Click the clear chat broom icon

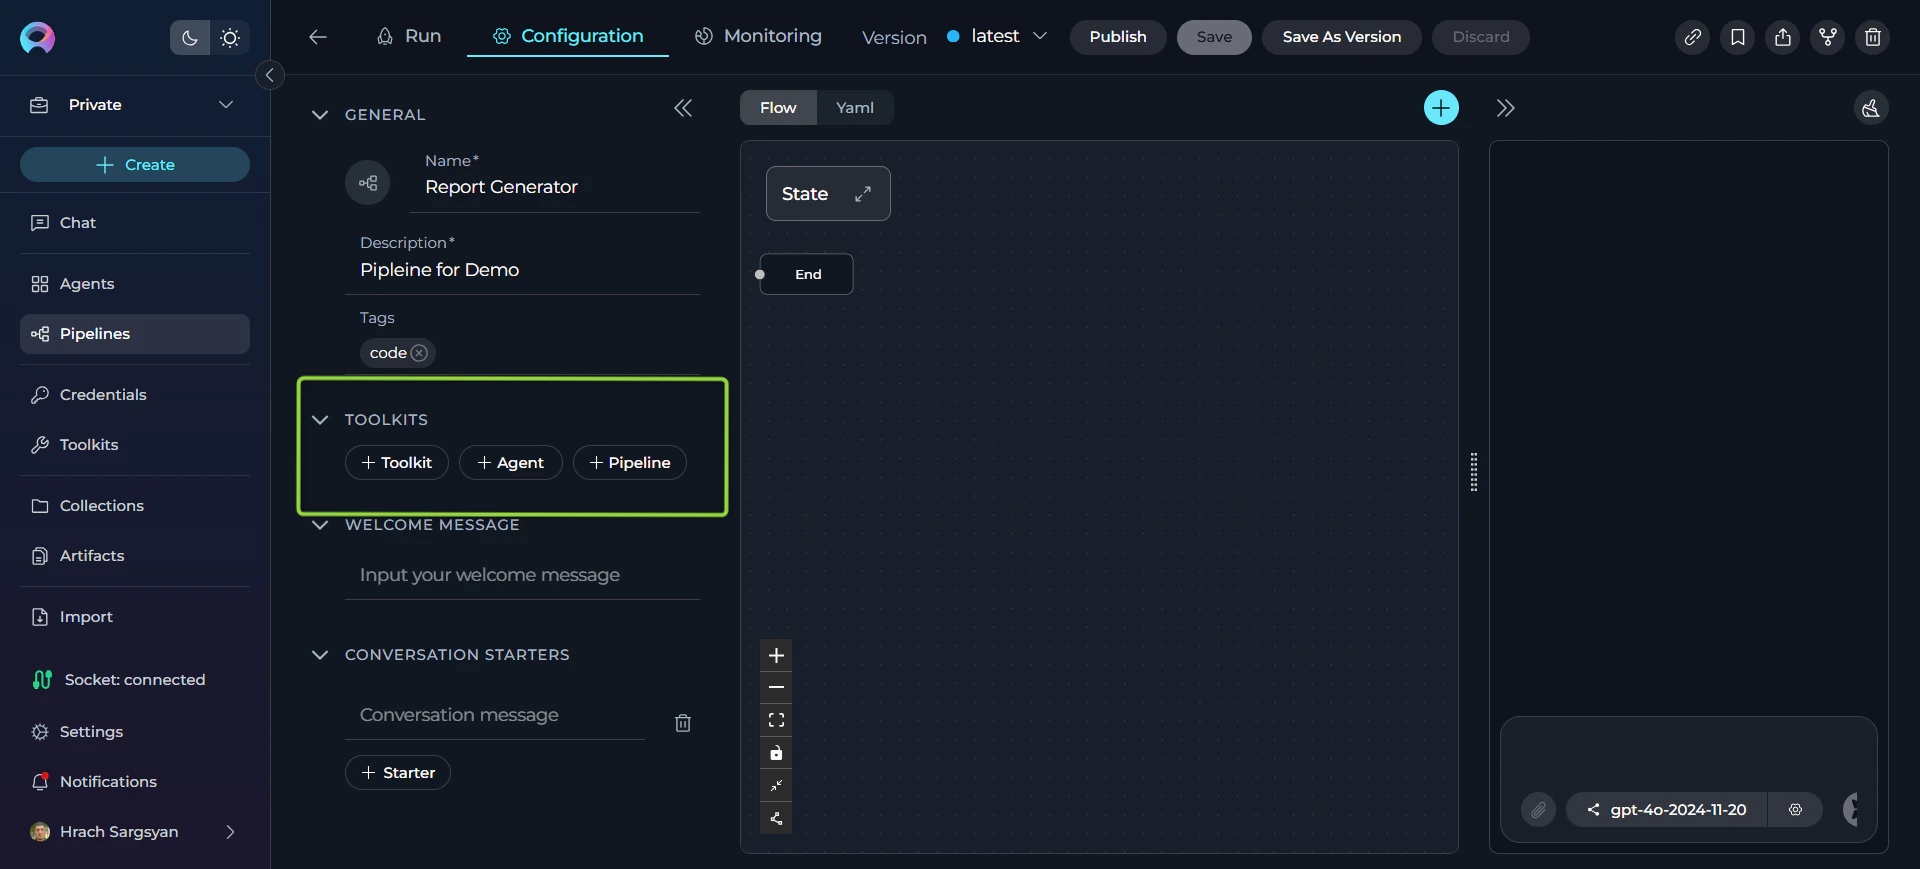1871,108
